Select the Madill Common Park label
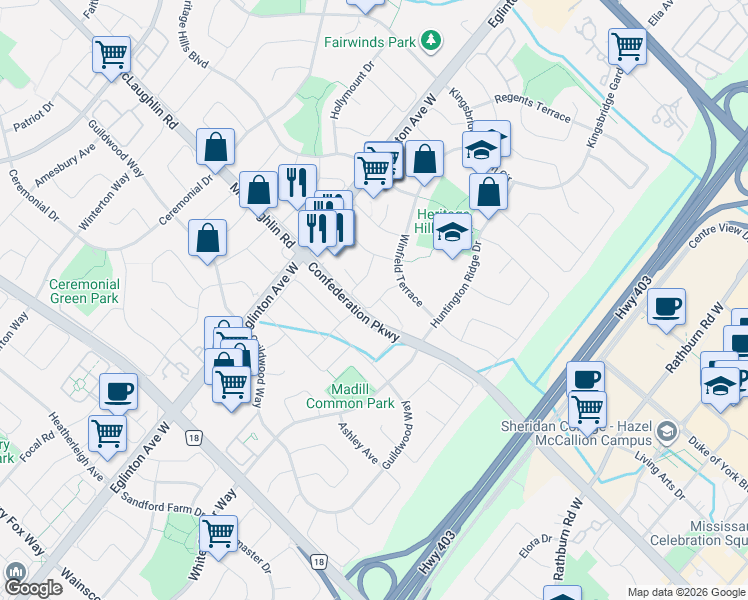Viewport: 748px width, 600px height. pos(350,396)
